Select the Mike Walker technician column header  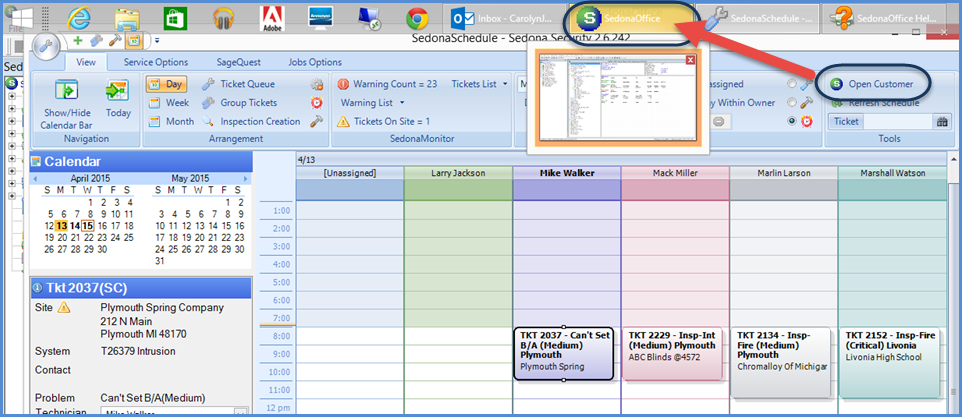pyautogui.click(x=567, y=174)
